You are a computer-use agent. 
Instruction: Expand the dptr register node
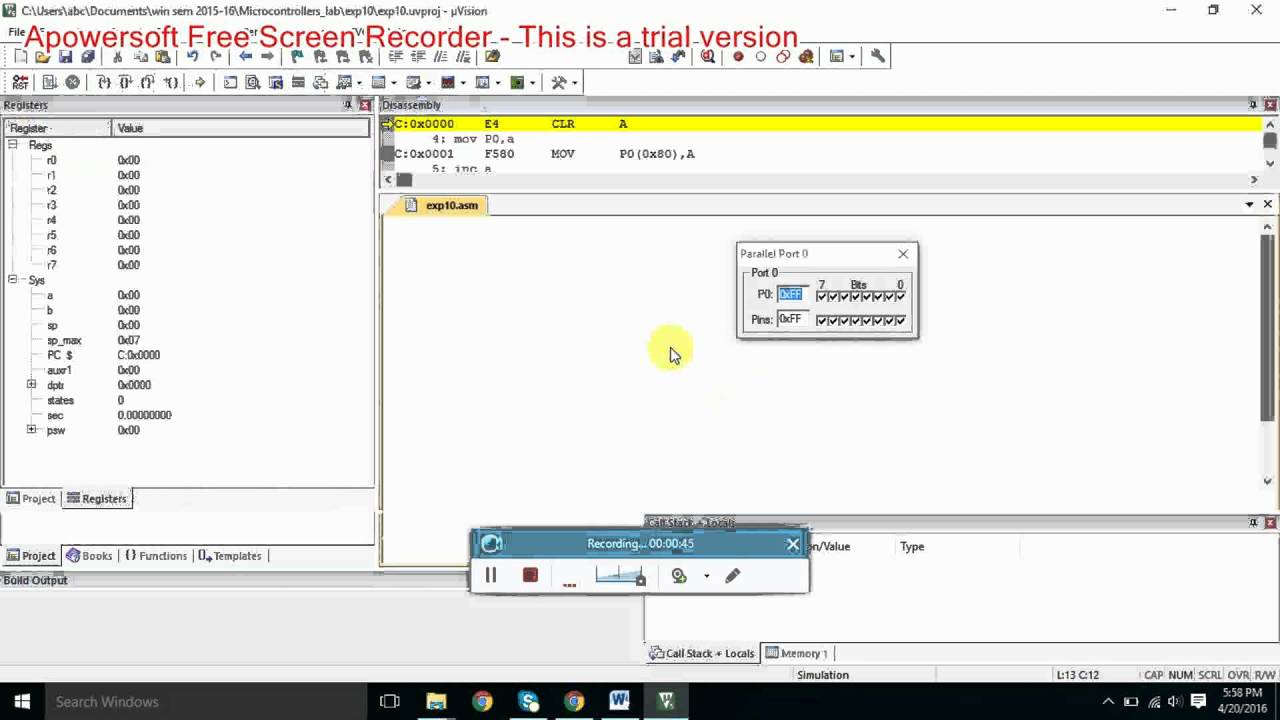point(31,385)
